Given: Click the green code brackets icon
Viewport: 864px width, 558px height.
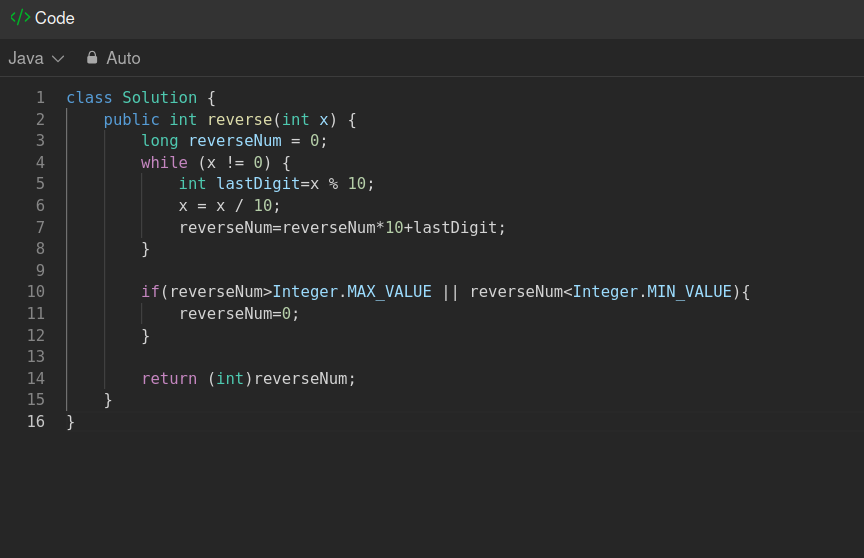Looking at the screenshot, I should (x=20, y=18).
